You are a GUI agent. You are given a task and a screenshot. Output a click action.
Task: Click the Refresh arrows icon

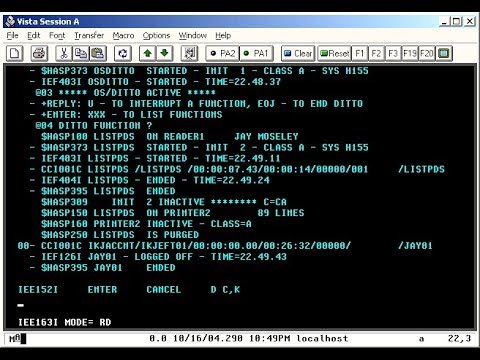pyautogui.click(x=123, y=53)
